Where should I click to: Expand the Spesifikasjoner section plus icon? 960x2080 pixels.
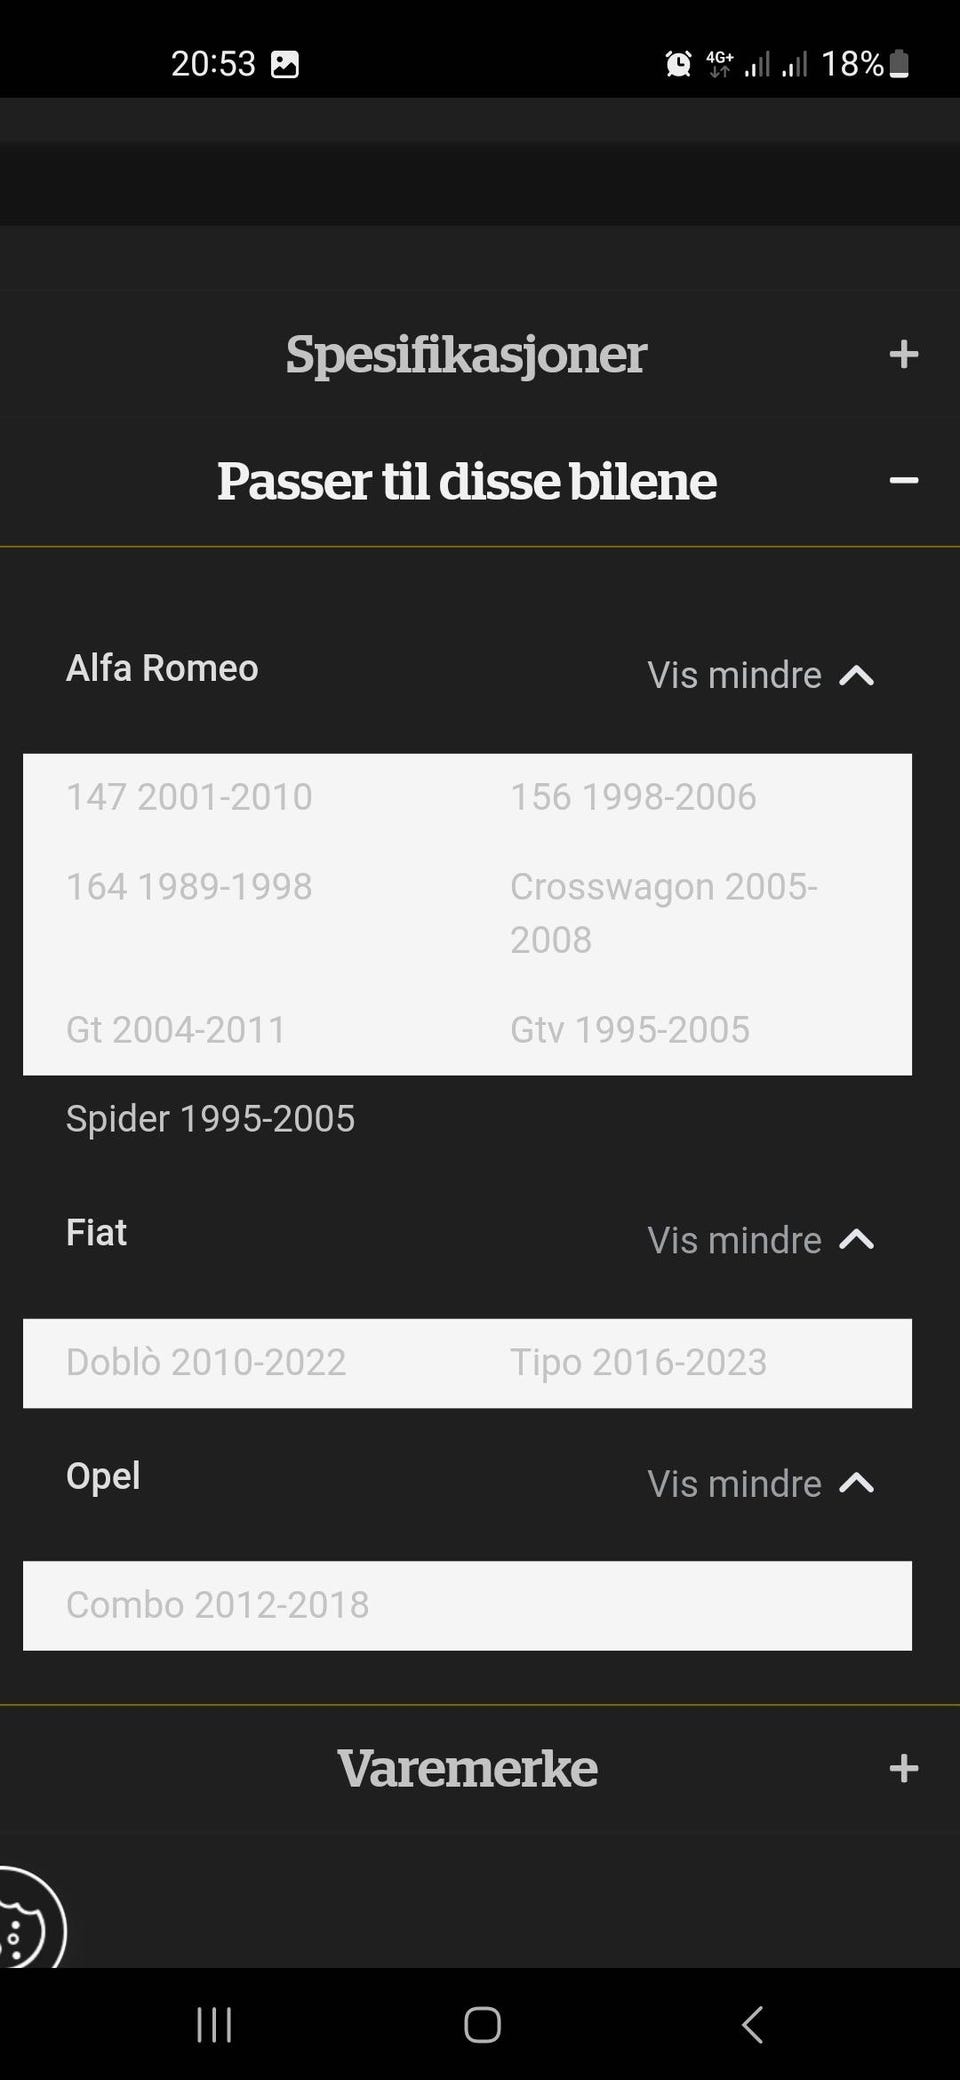(903, 354)
